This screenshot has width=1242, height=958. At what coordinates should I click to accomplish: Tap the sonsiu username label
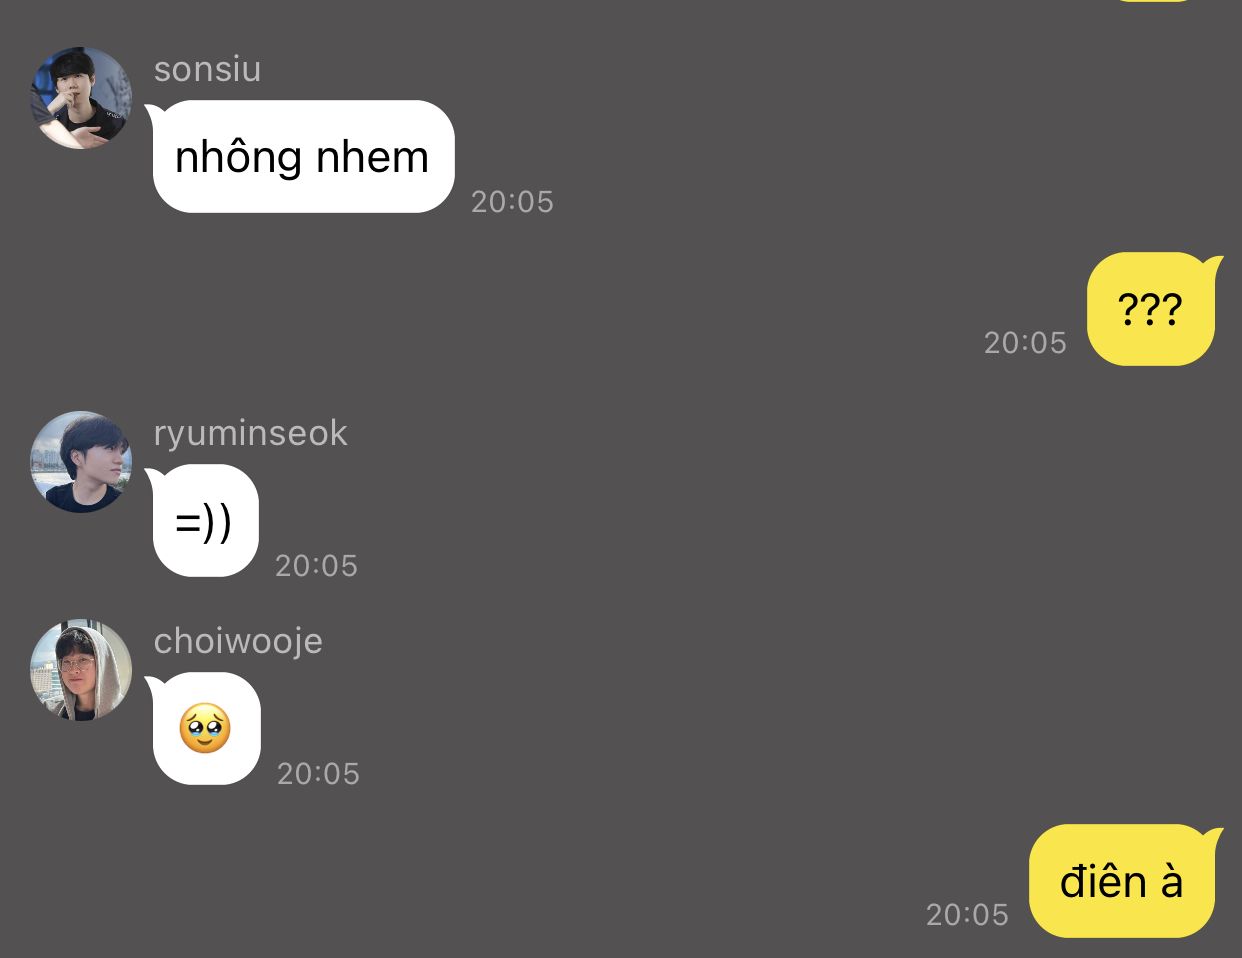pos(208,69)
